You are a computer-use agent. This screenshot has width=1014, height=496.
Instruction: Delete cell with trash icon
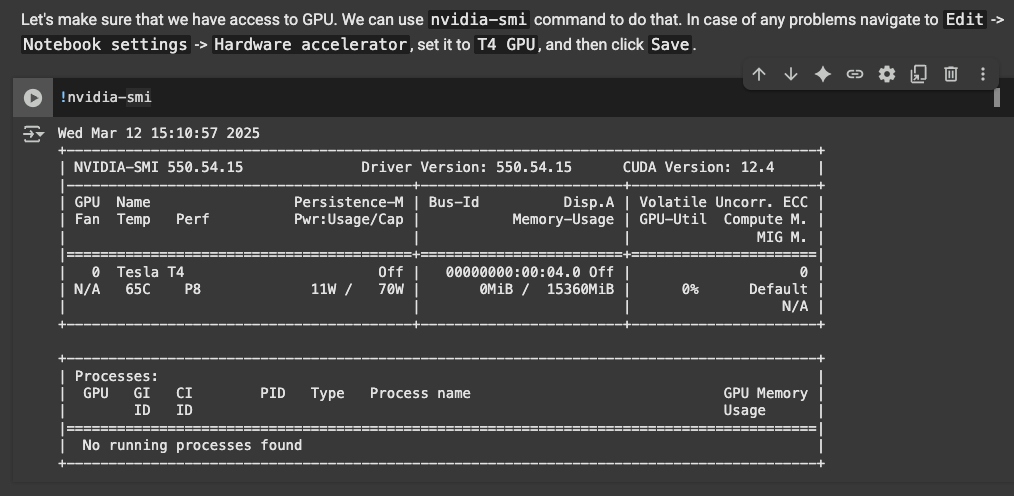[x=951, y=74]
